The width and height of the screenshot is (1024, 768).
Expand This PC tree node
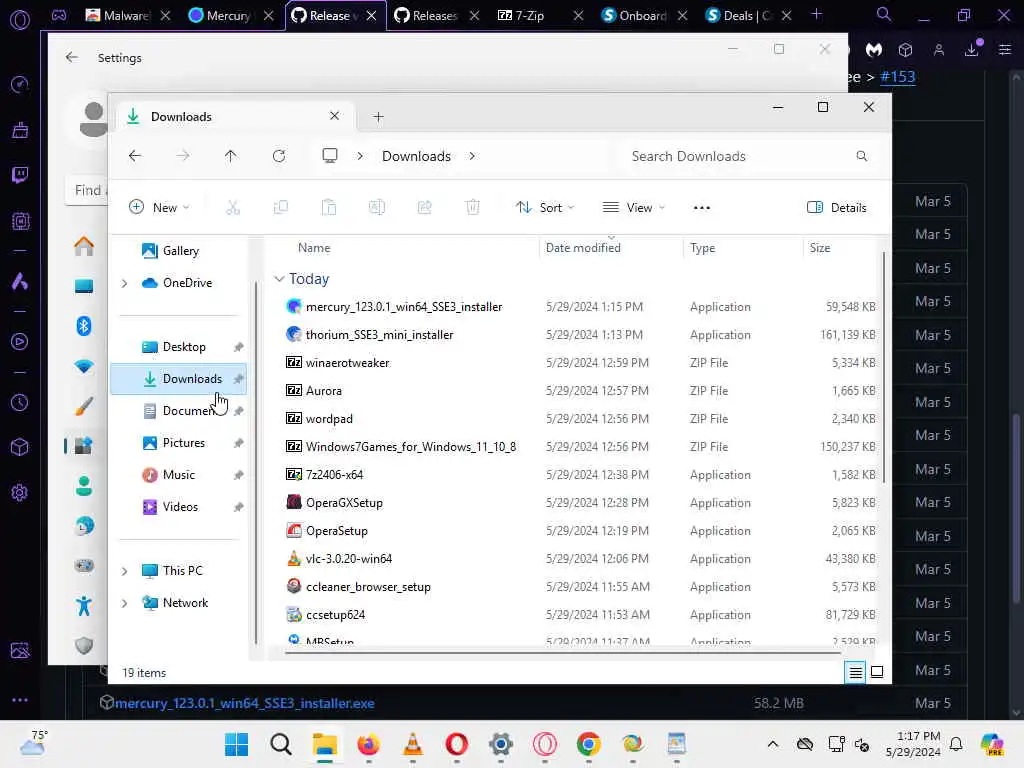(x=124, y=571)
